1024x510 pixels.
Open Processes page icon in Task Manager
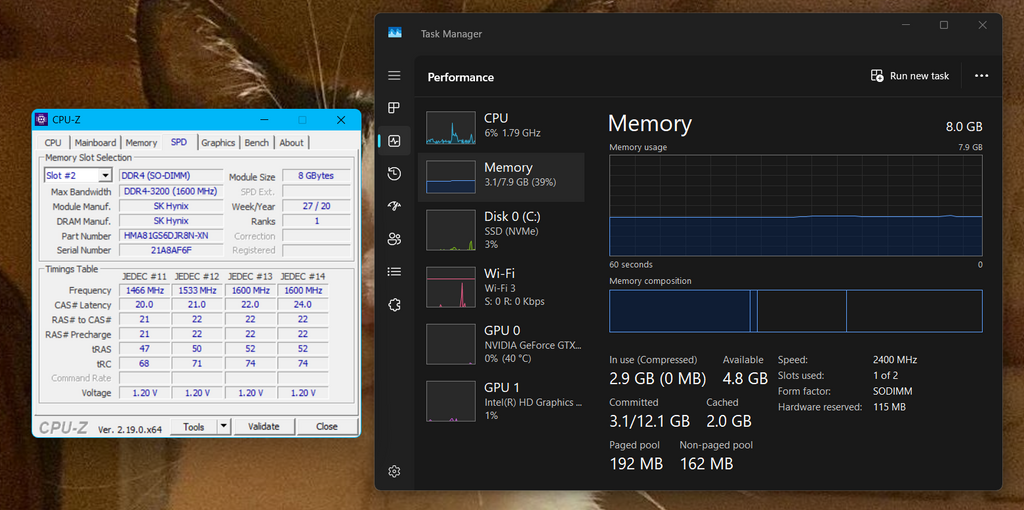pyautogui.click(x=394, y=108)
